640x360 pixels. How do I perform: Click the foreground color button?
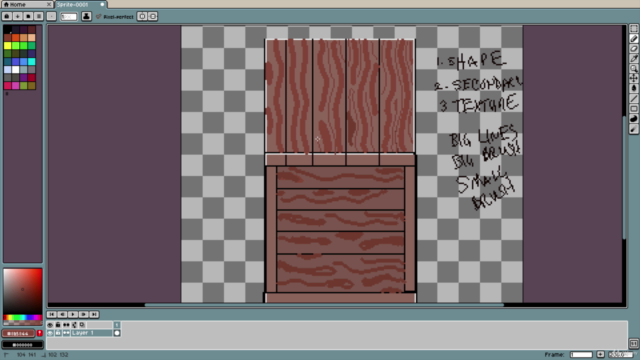tap(18, 334)
